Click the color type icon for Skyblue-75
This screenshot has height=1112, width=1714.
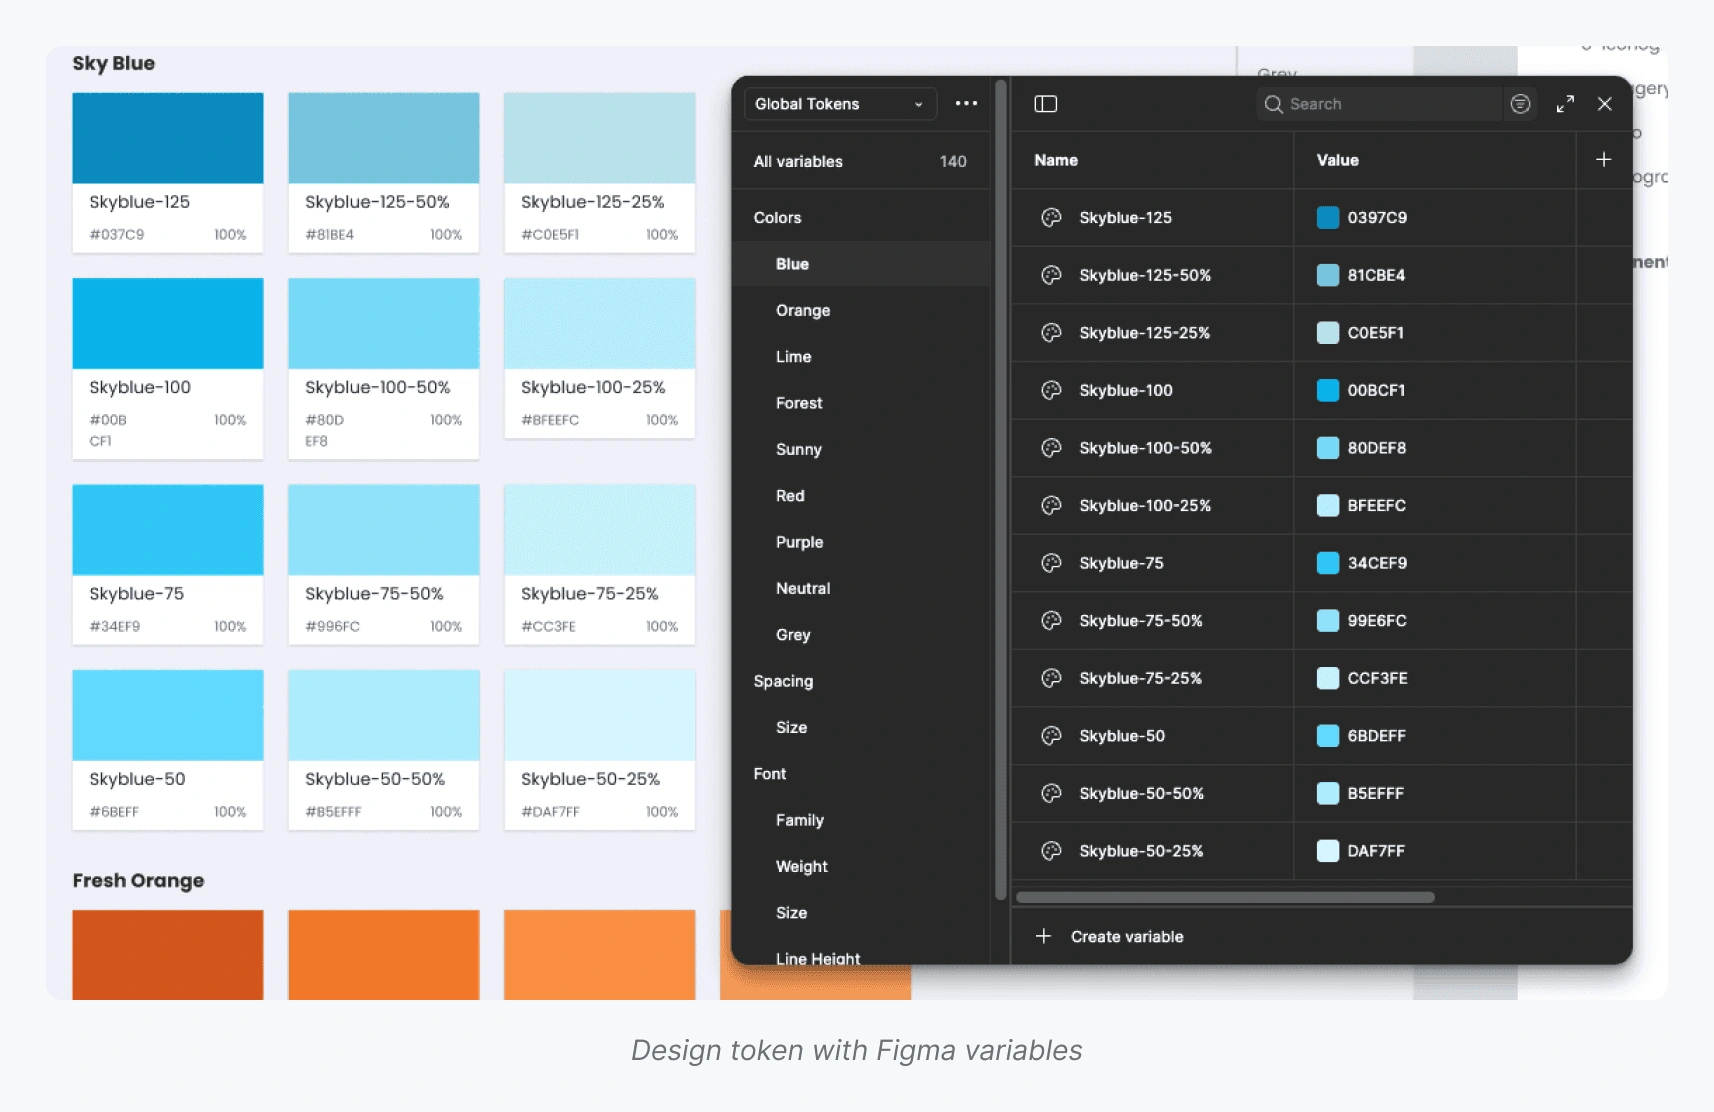click(x=1051, y=563)
